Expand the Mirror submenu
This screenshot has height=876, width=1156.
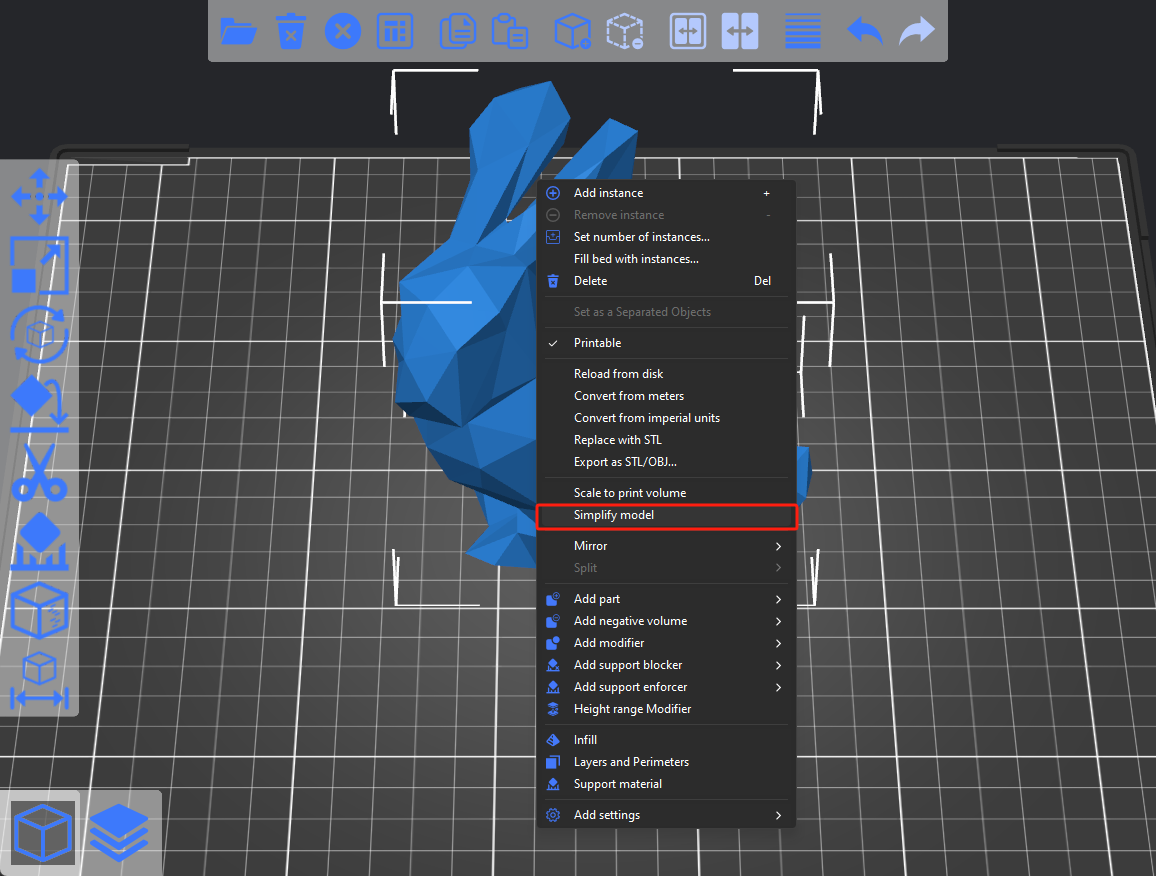[590, 545]
